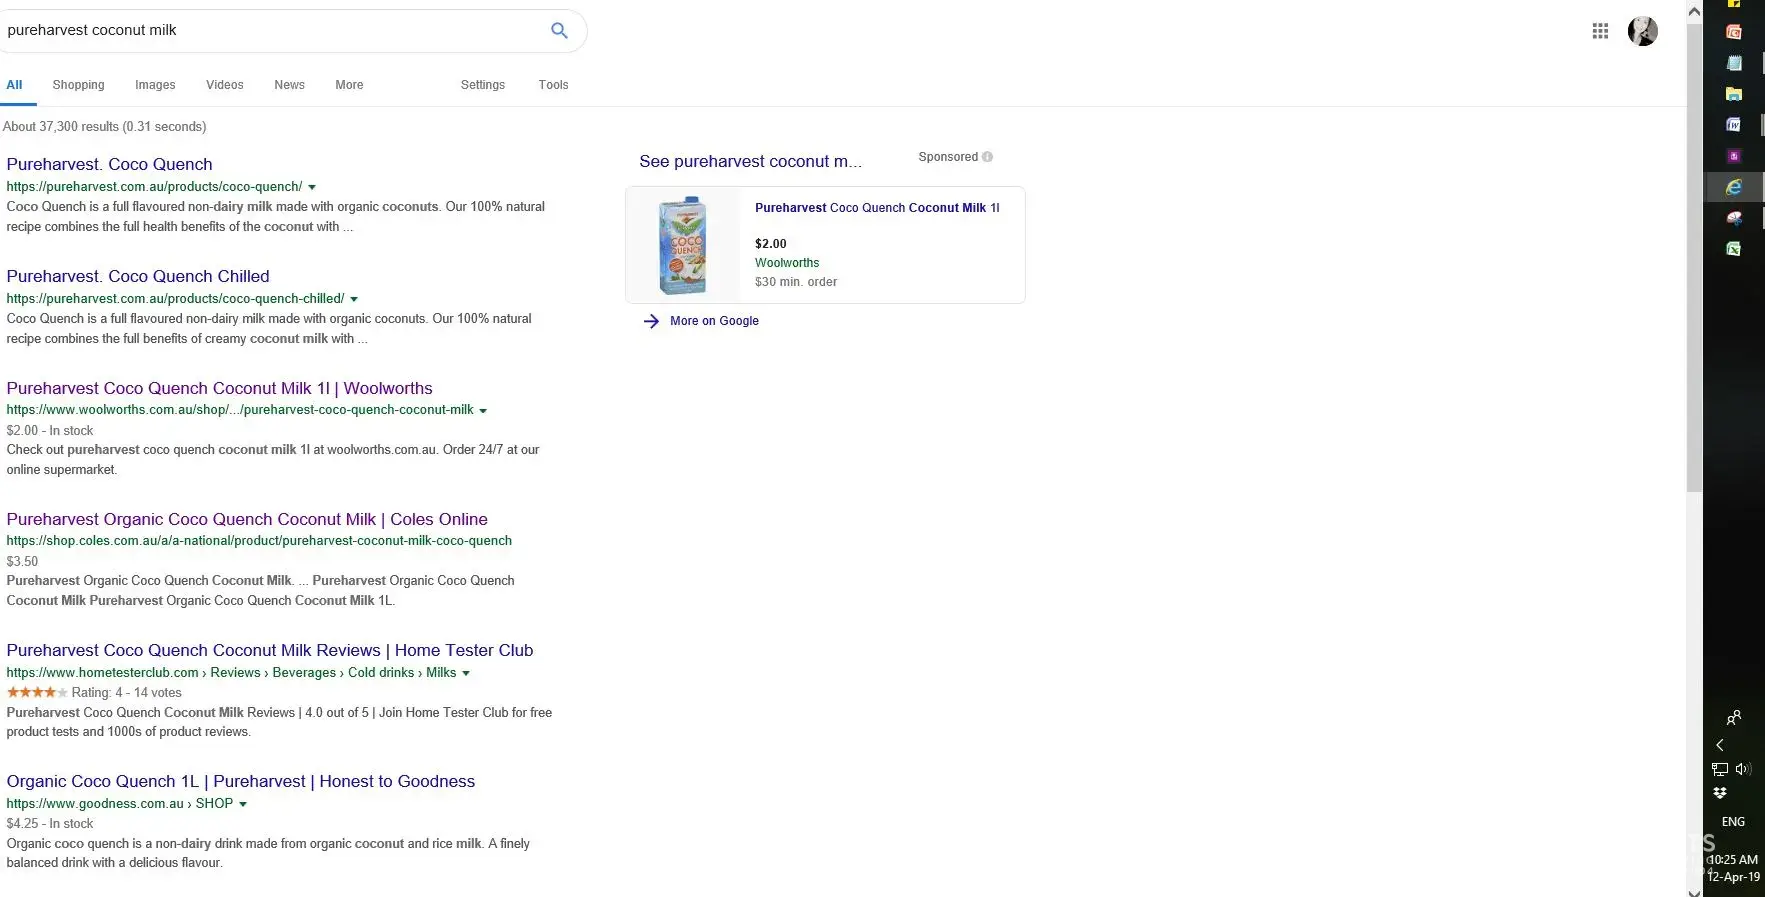Click the volume speaker tray icon
1765x897 pixels.
[x=1743, y=769]
